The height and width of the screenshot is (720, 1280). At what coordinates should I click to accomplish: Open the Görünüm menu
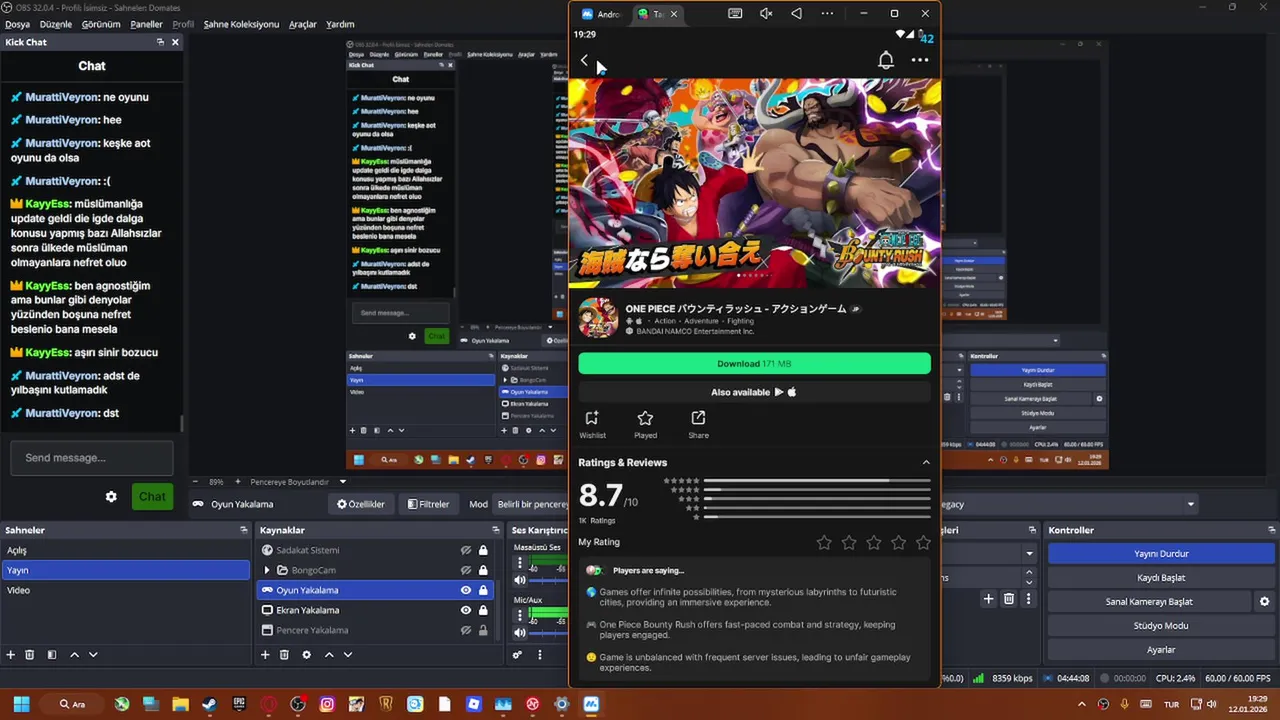click(x=101, y=24)
